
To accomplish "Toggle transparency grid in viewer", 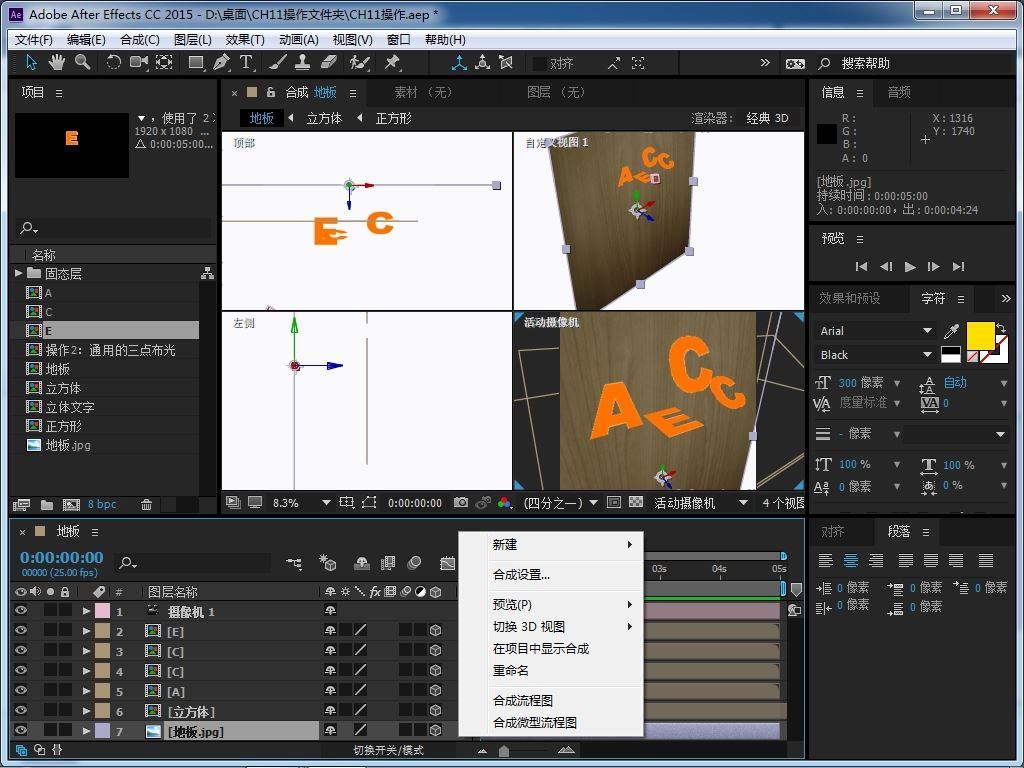I will [x=635, y=502].
